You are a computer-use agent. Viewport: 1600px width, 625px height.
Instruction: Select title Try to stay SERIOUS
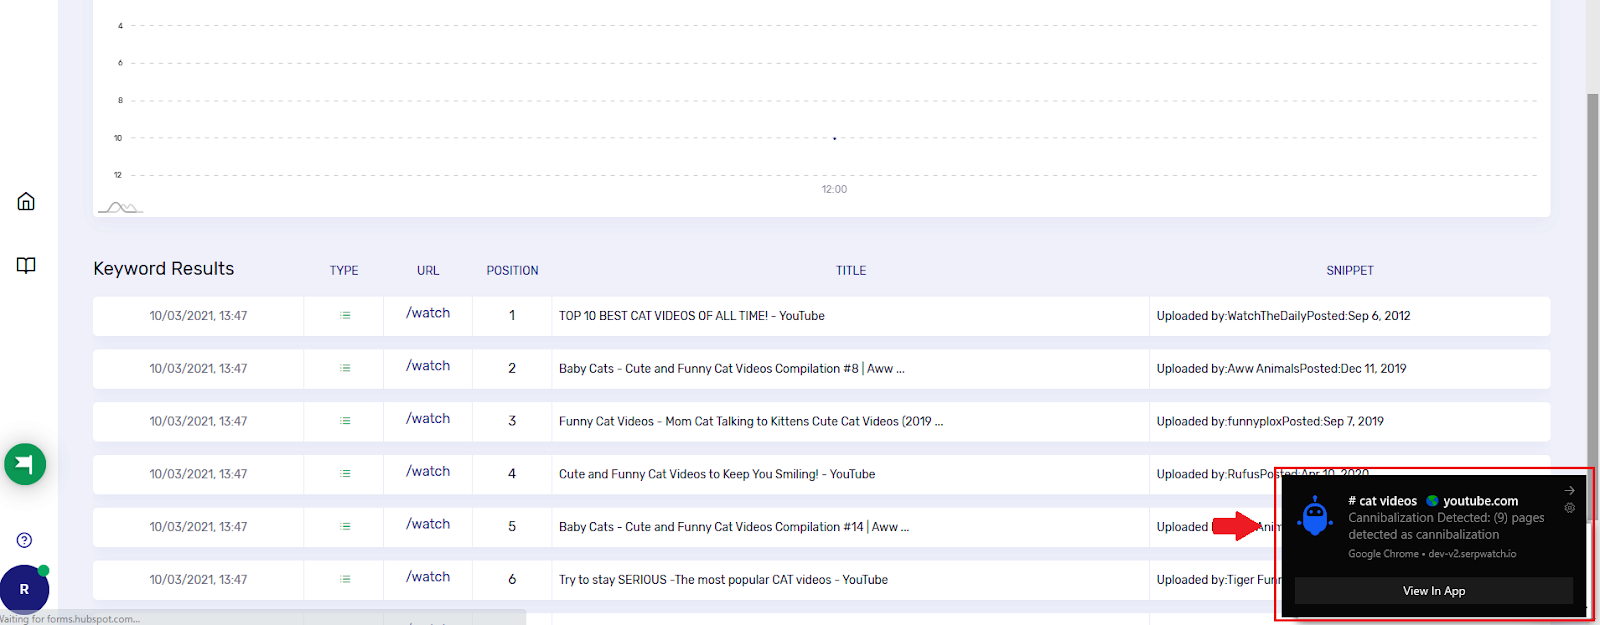point(723,580)
